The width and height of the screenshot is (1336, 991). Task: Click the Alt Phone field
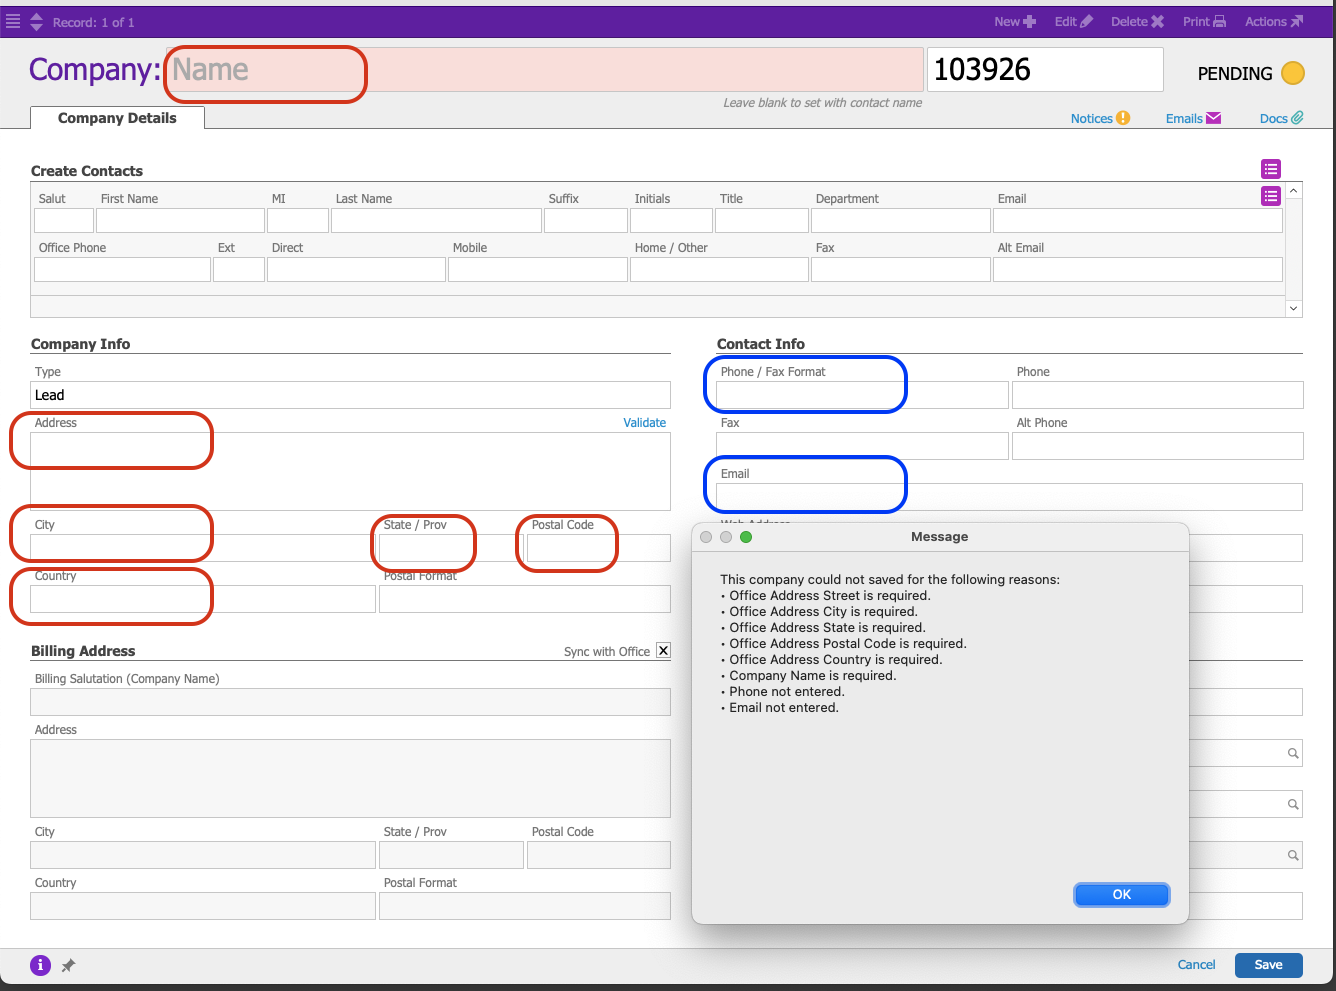coord(1158,446)
